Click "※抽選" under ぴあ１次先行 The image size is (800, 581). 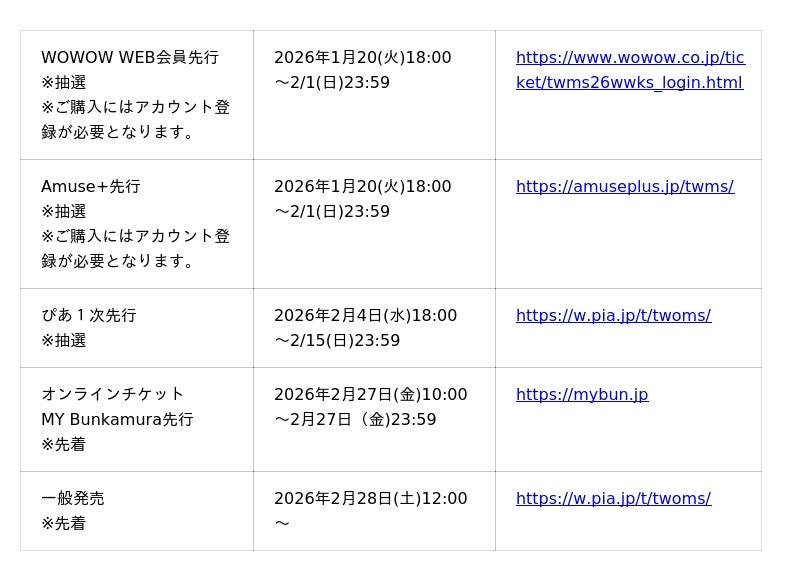(64, 341)
